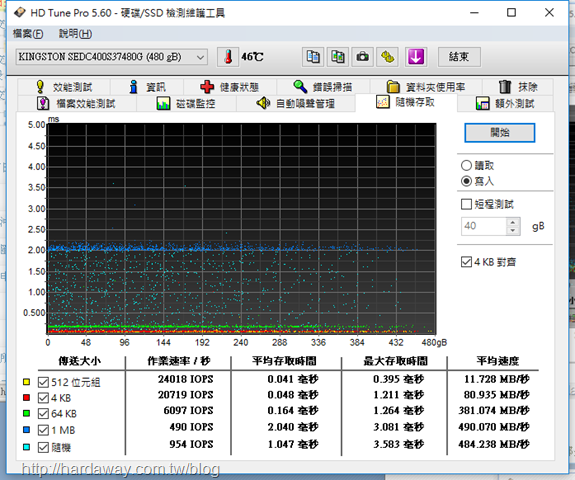Click the camera save screenshot icon

coord(363,57)
